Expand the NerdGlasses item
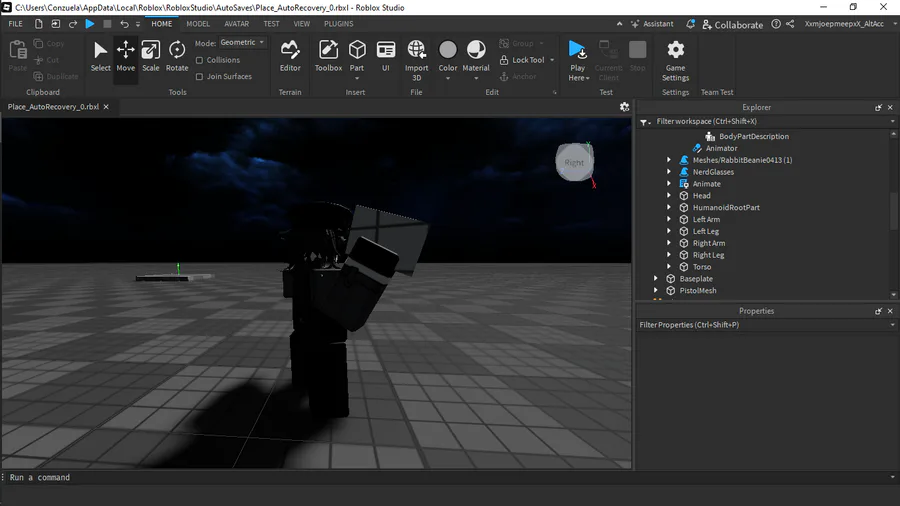900x506 pixels. [669, 172]
